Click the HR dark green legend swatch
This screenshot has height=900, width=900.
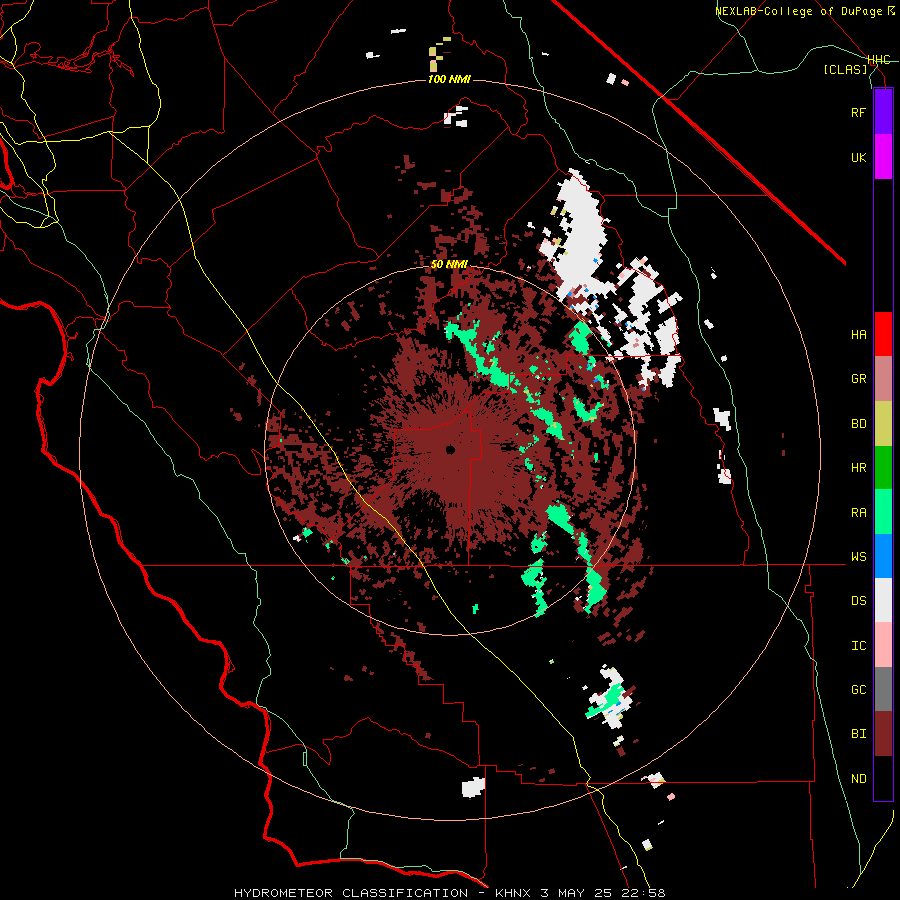pyautogui.click(x=883, y=468)
